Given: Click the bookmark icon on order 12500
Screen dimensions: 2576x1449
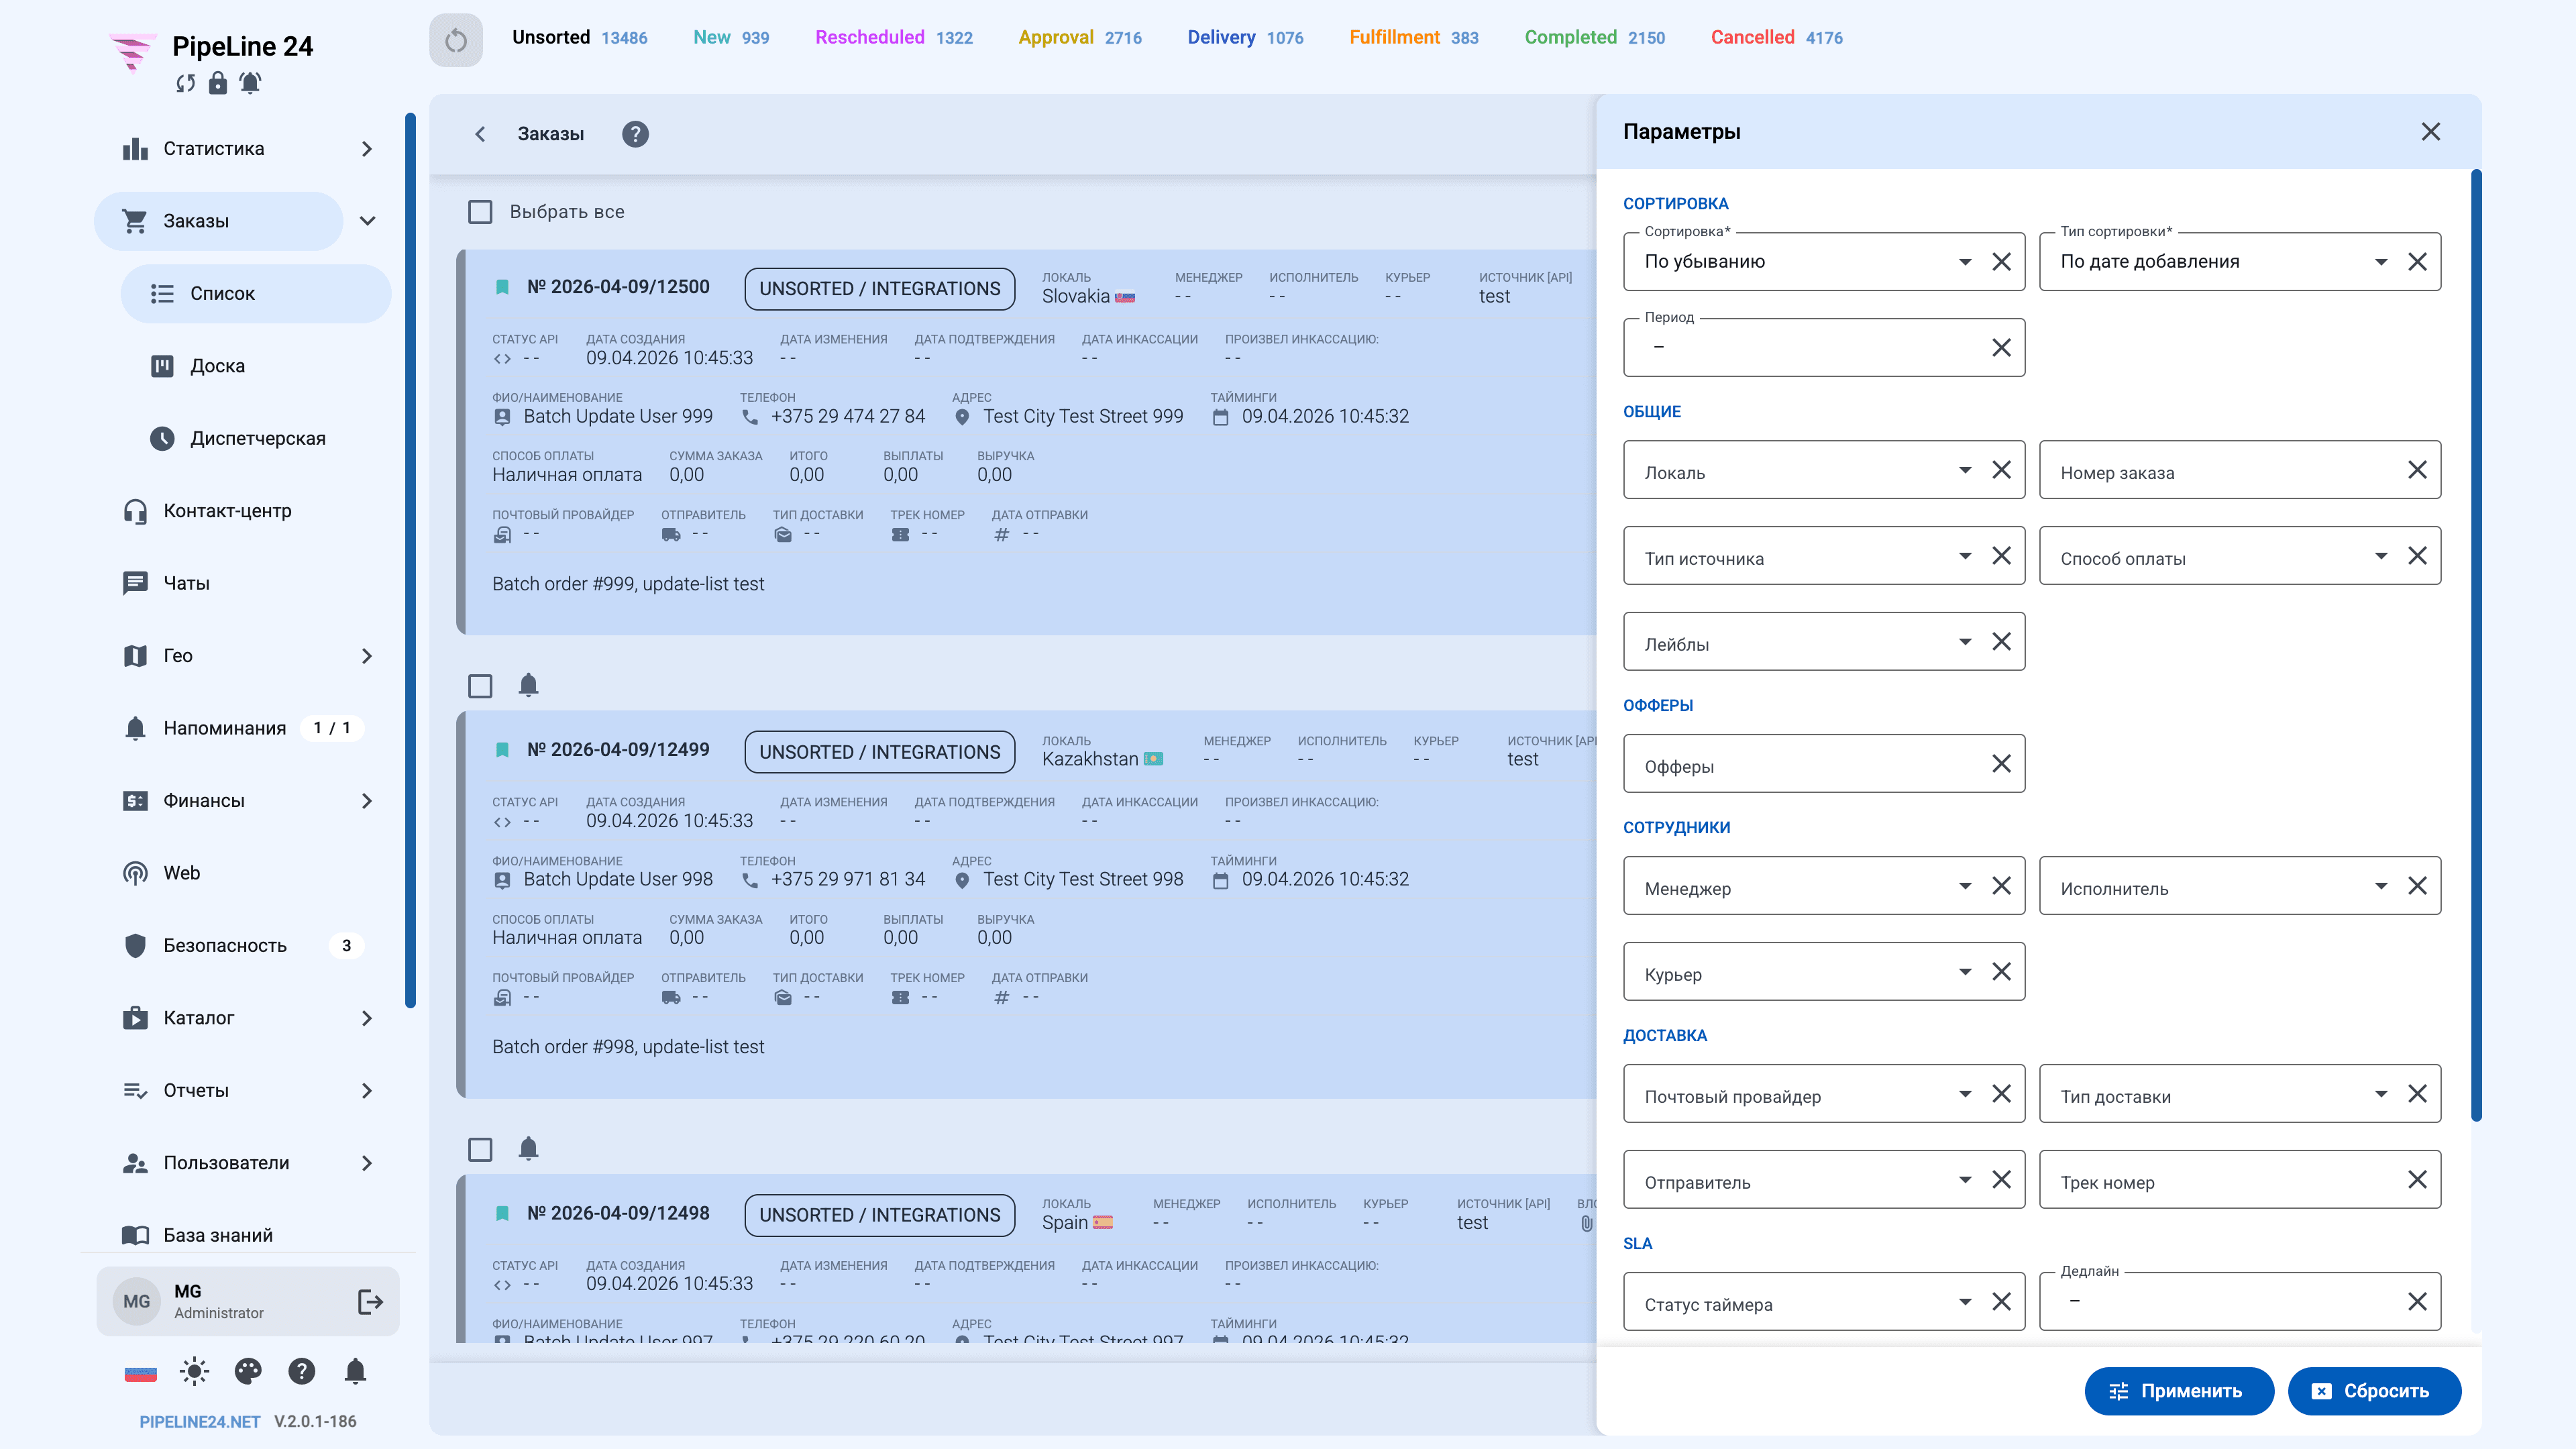Looking at the screenshot, I should click(502, 287).
